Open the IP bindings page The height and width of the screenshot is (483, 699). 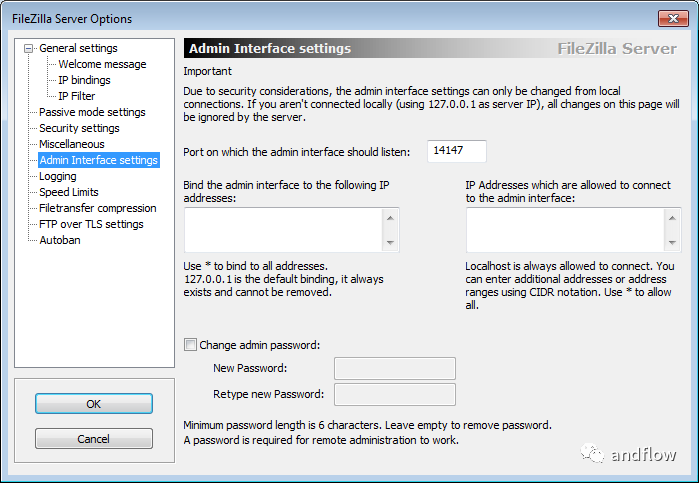coord(84,80)
